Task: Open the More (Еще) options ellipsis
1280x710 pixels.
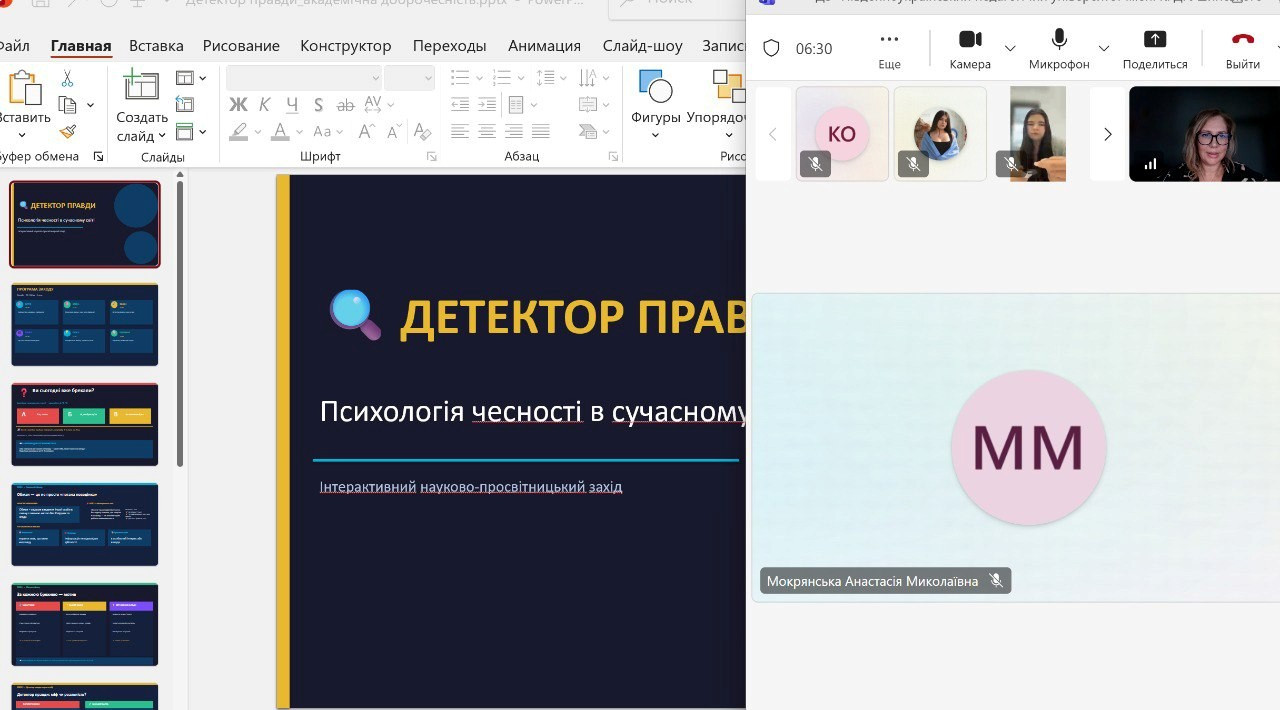Action: coord(889,40)
